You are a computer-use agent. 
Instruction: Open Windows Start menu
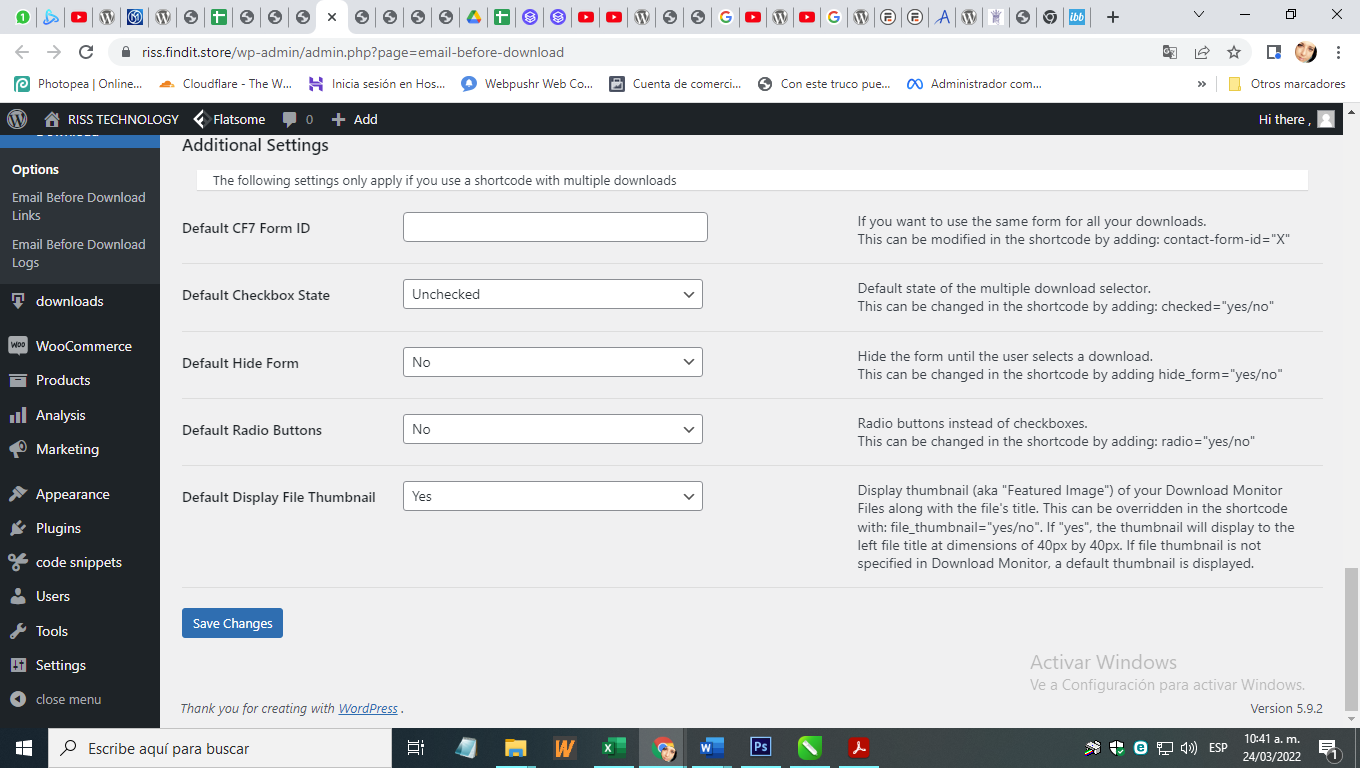pyautogui.click(x=24, y=748)
